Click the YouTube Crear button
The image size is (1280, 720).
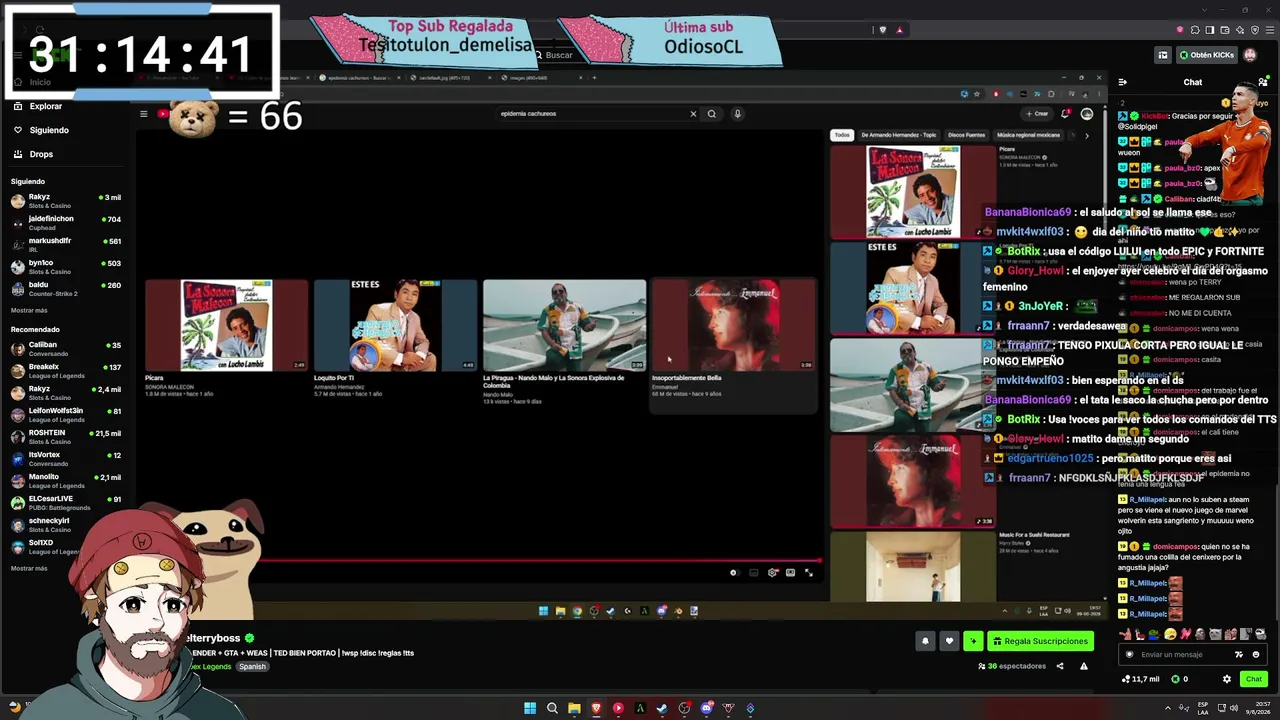coord(1038,114)
